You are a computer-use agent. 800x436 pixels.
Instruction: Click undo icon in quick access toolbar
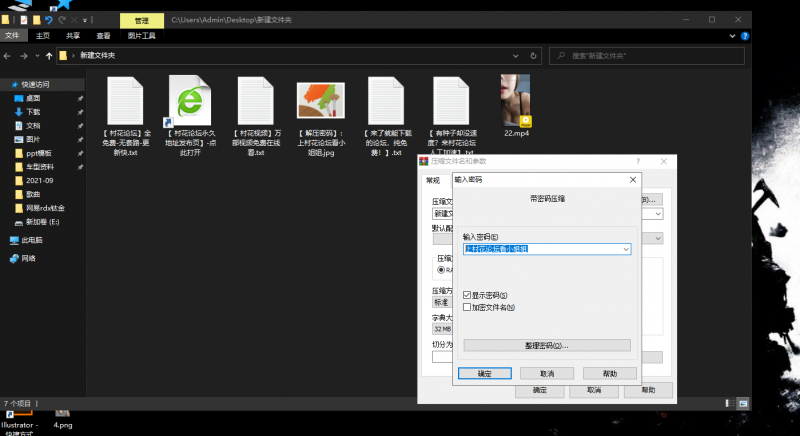[50, 19]
